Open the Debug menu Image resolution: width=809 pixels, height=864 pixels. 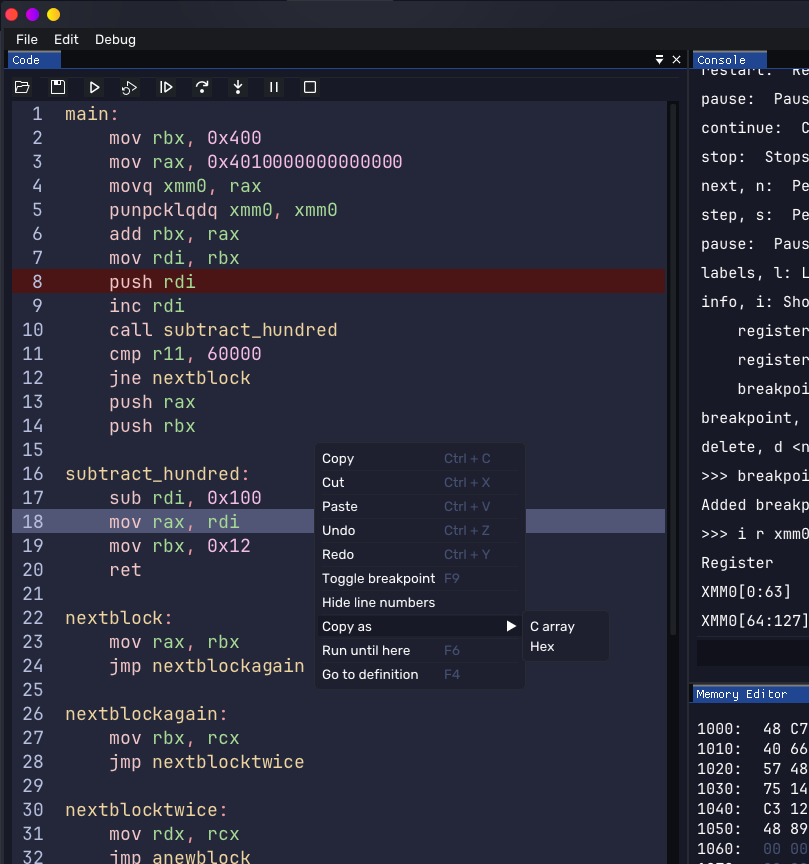115,40
